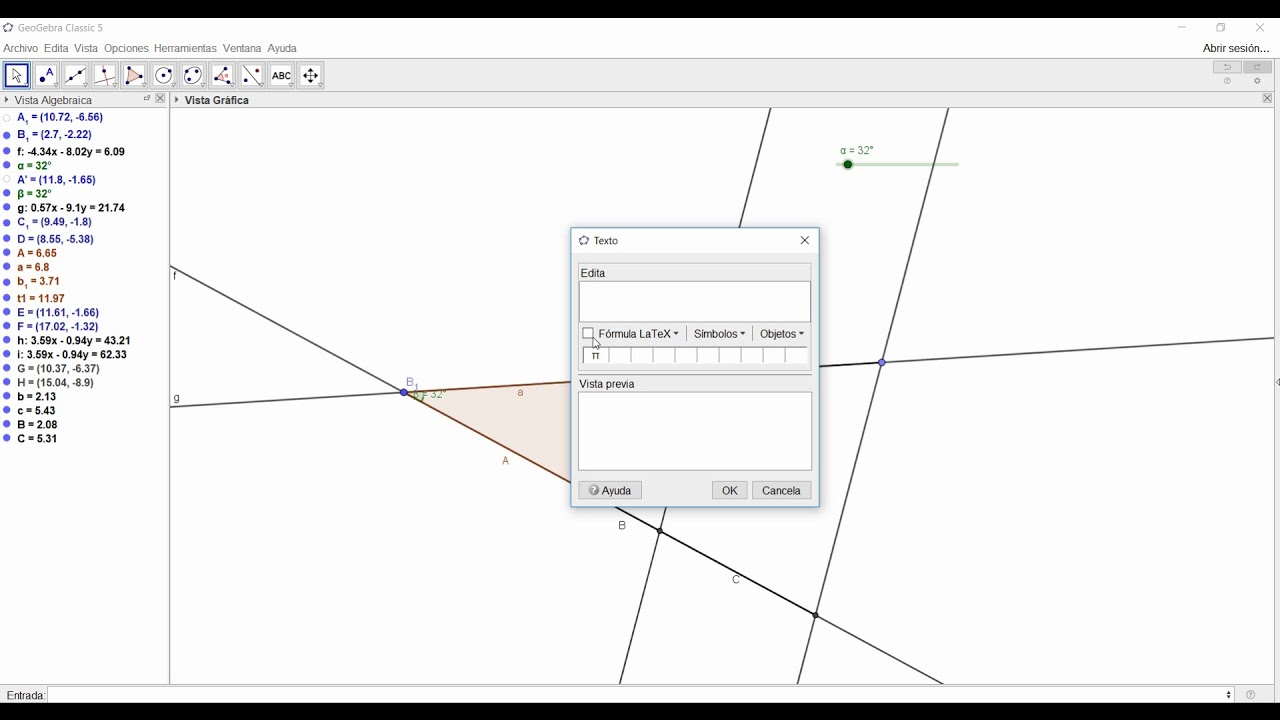Click the Ayuda button in dialog
Screen dimensions: 1280x720
(610, 491)
